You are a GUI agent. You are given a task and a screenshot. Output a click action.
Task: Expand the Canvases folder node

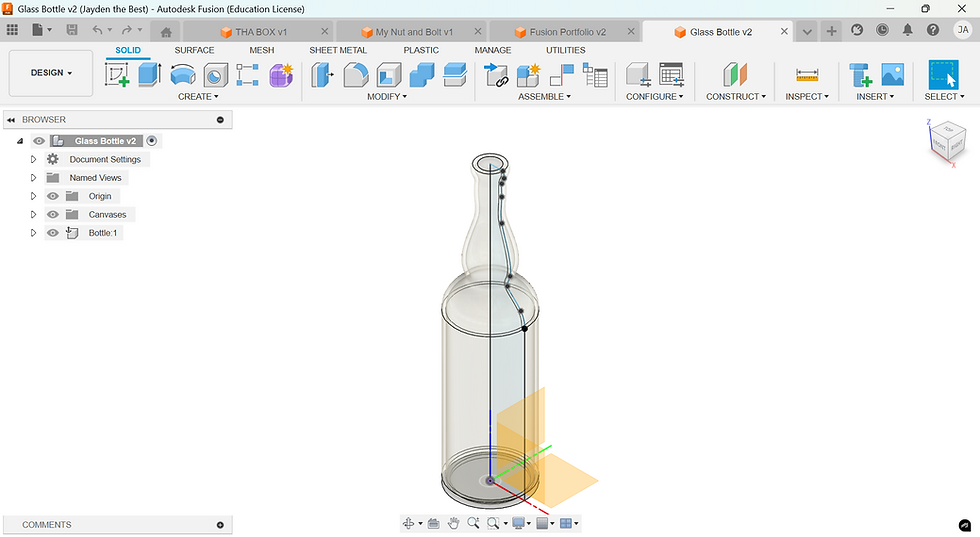coord(34,214)
